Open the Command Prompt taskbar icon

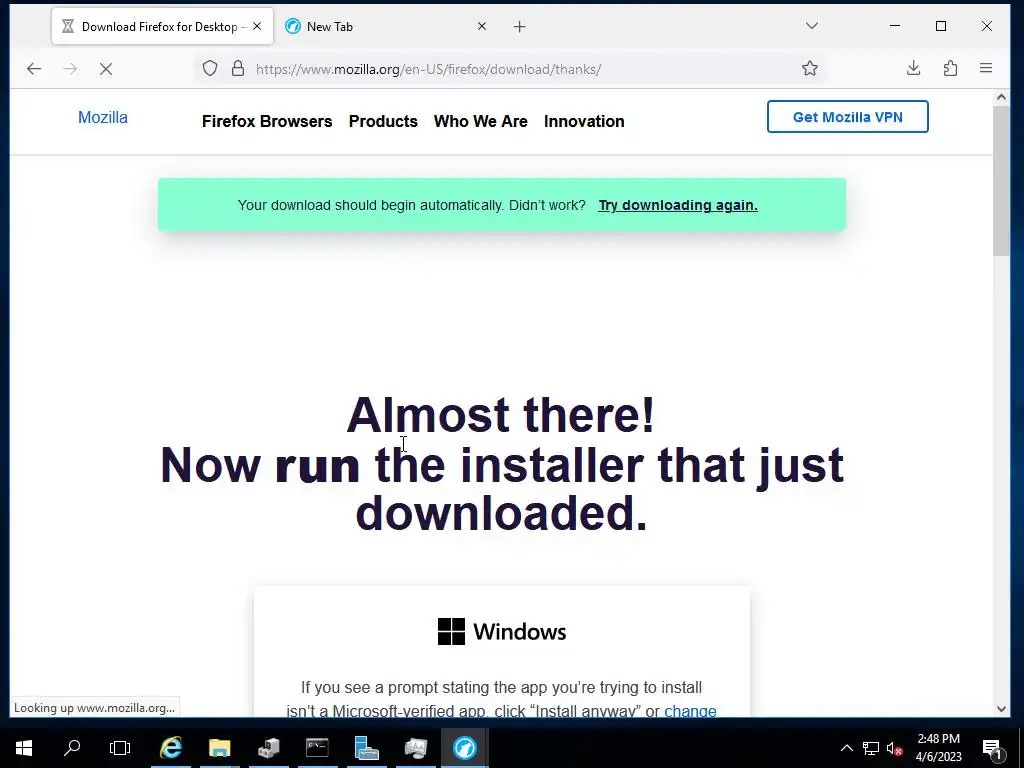coord(317,748)
